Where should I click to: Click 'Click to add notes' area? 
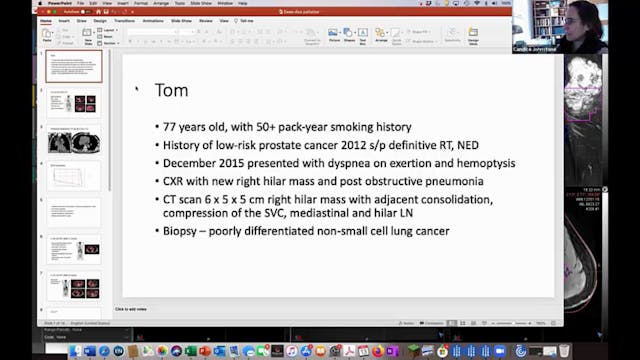click(x=131, y=309)
